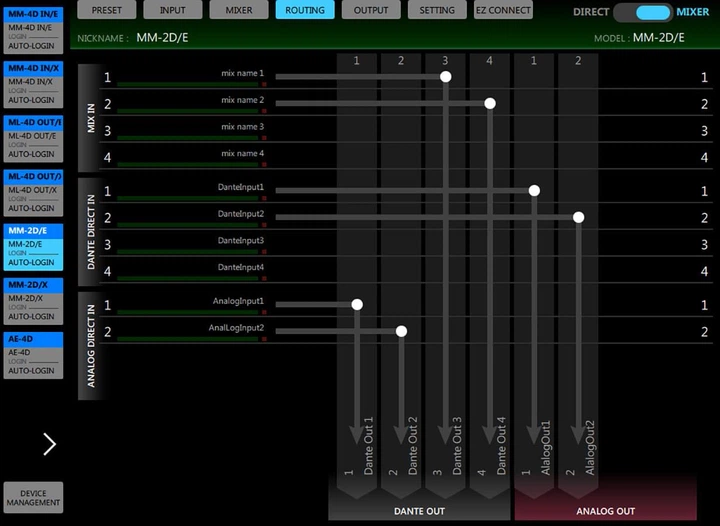Click the Dante Out 1 arrow label
Image resolution: width=720 pixels, height=526 pixels.
[368, 446]
